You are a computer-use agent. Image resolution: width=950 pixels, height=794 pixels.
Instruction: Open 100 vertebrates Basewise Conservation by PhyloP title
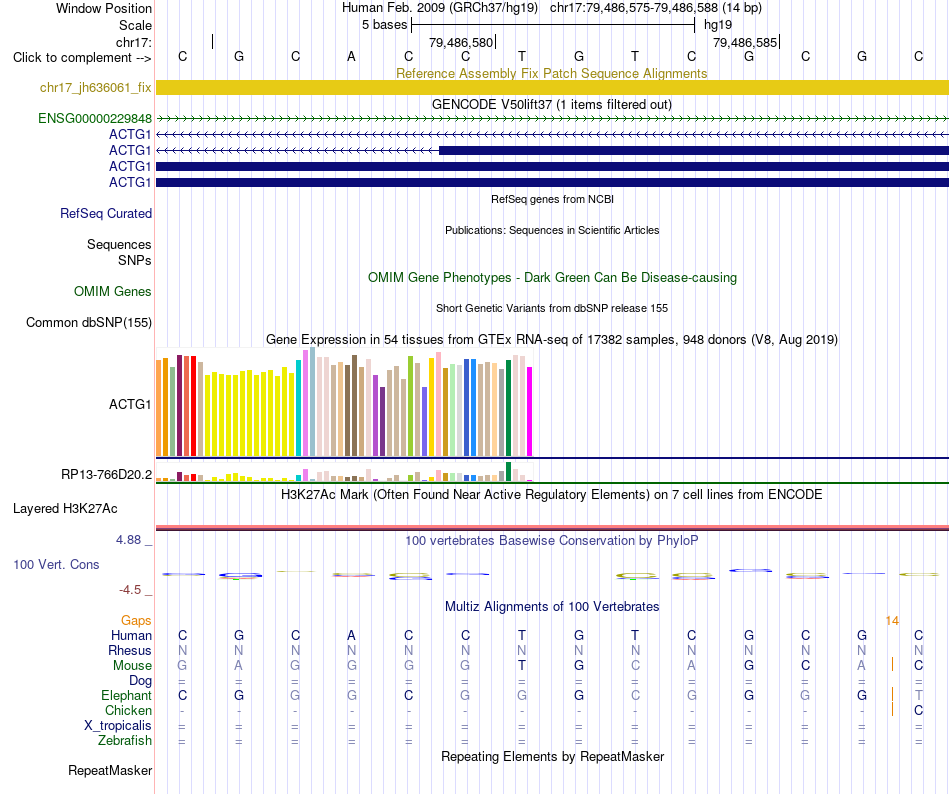coord(551,540)
